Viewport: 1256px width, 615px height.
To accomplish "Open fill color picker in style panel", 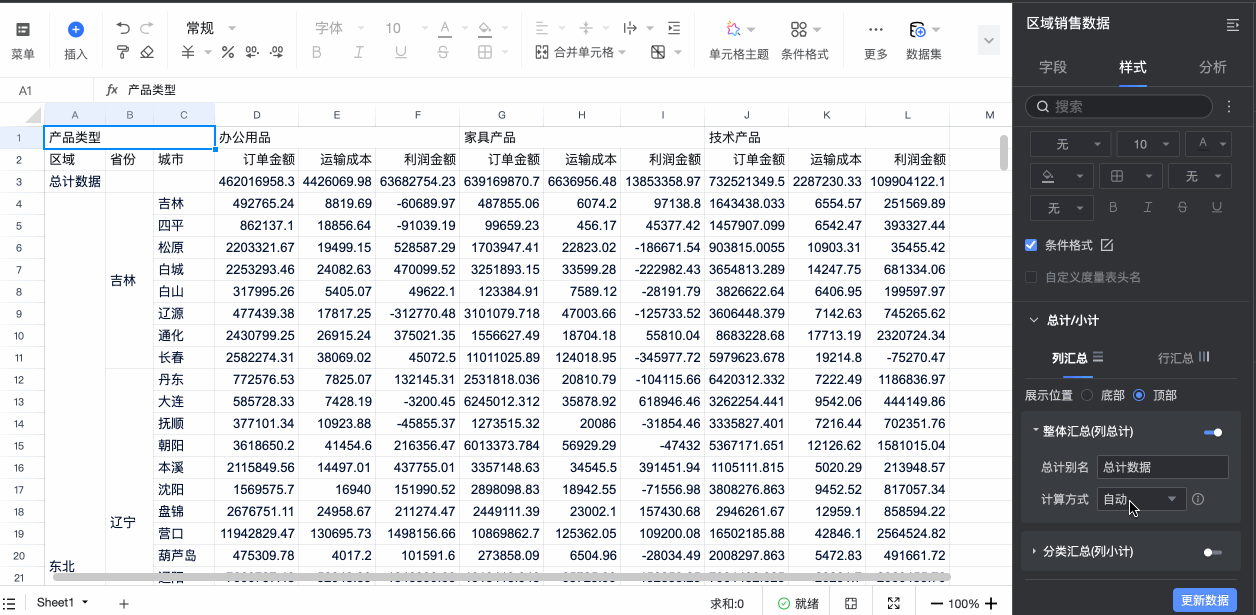I will 1060,176.
